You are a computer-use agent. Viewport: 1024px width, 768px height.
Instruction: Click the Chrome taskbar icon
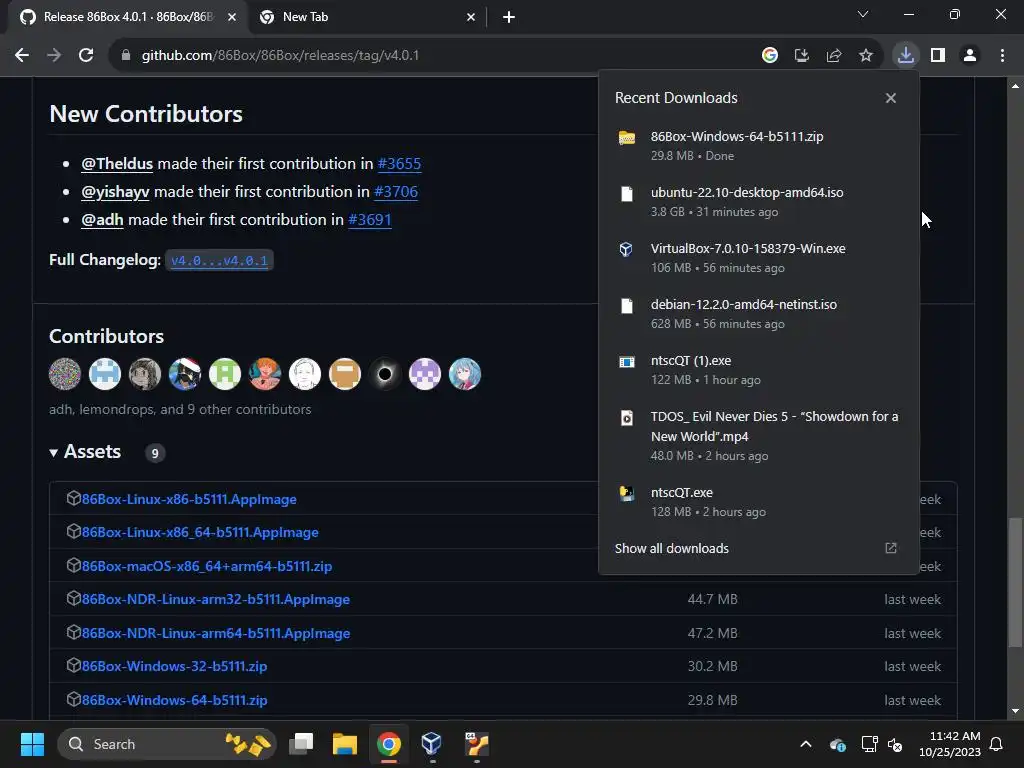[389, 744]
